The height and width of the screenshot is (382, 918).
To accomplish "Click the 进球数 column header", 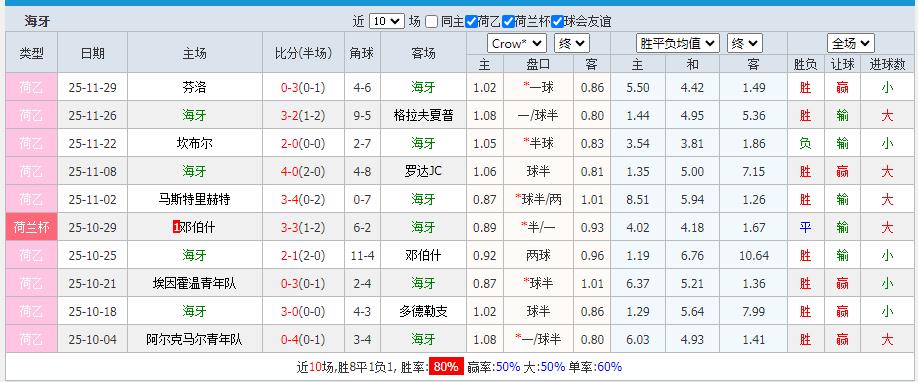I will pos(887,64).
